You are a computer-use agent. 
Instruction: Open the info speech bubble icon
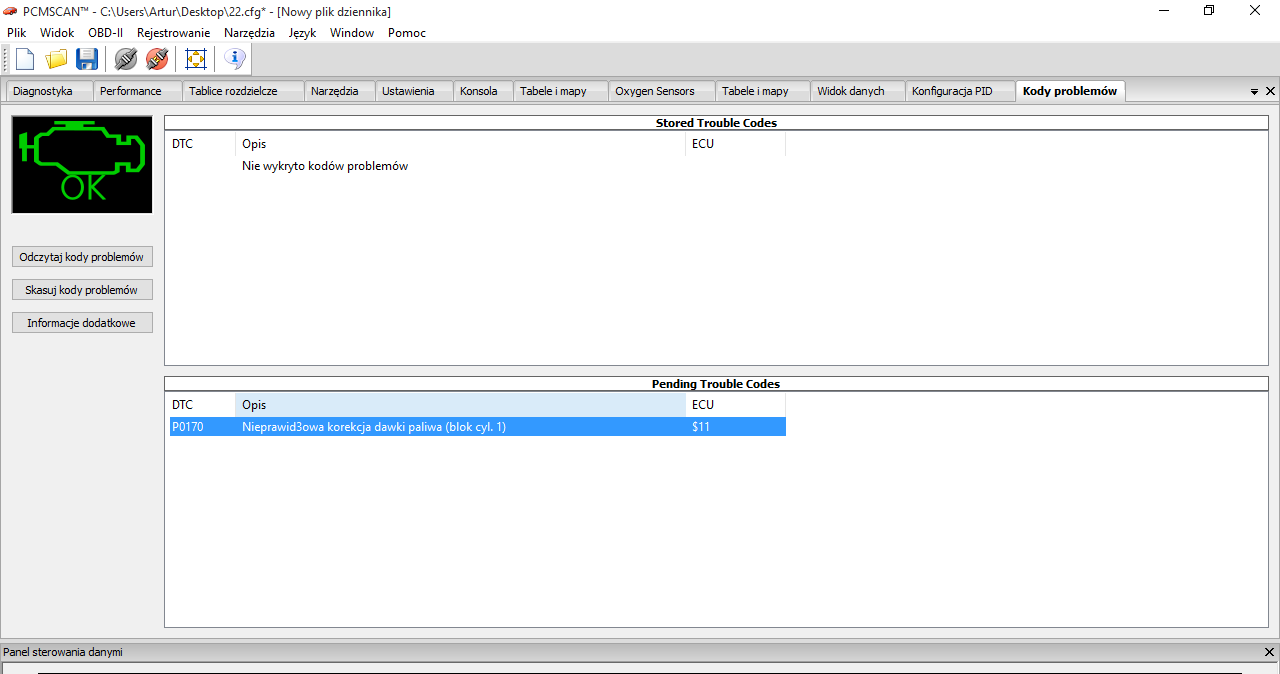234,60
